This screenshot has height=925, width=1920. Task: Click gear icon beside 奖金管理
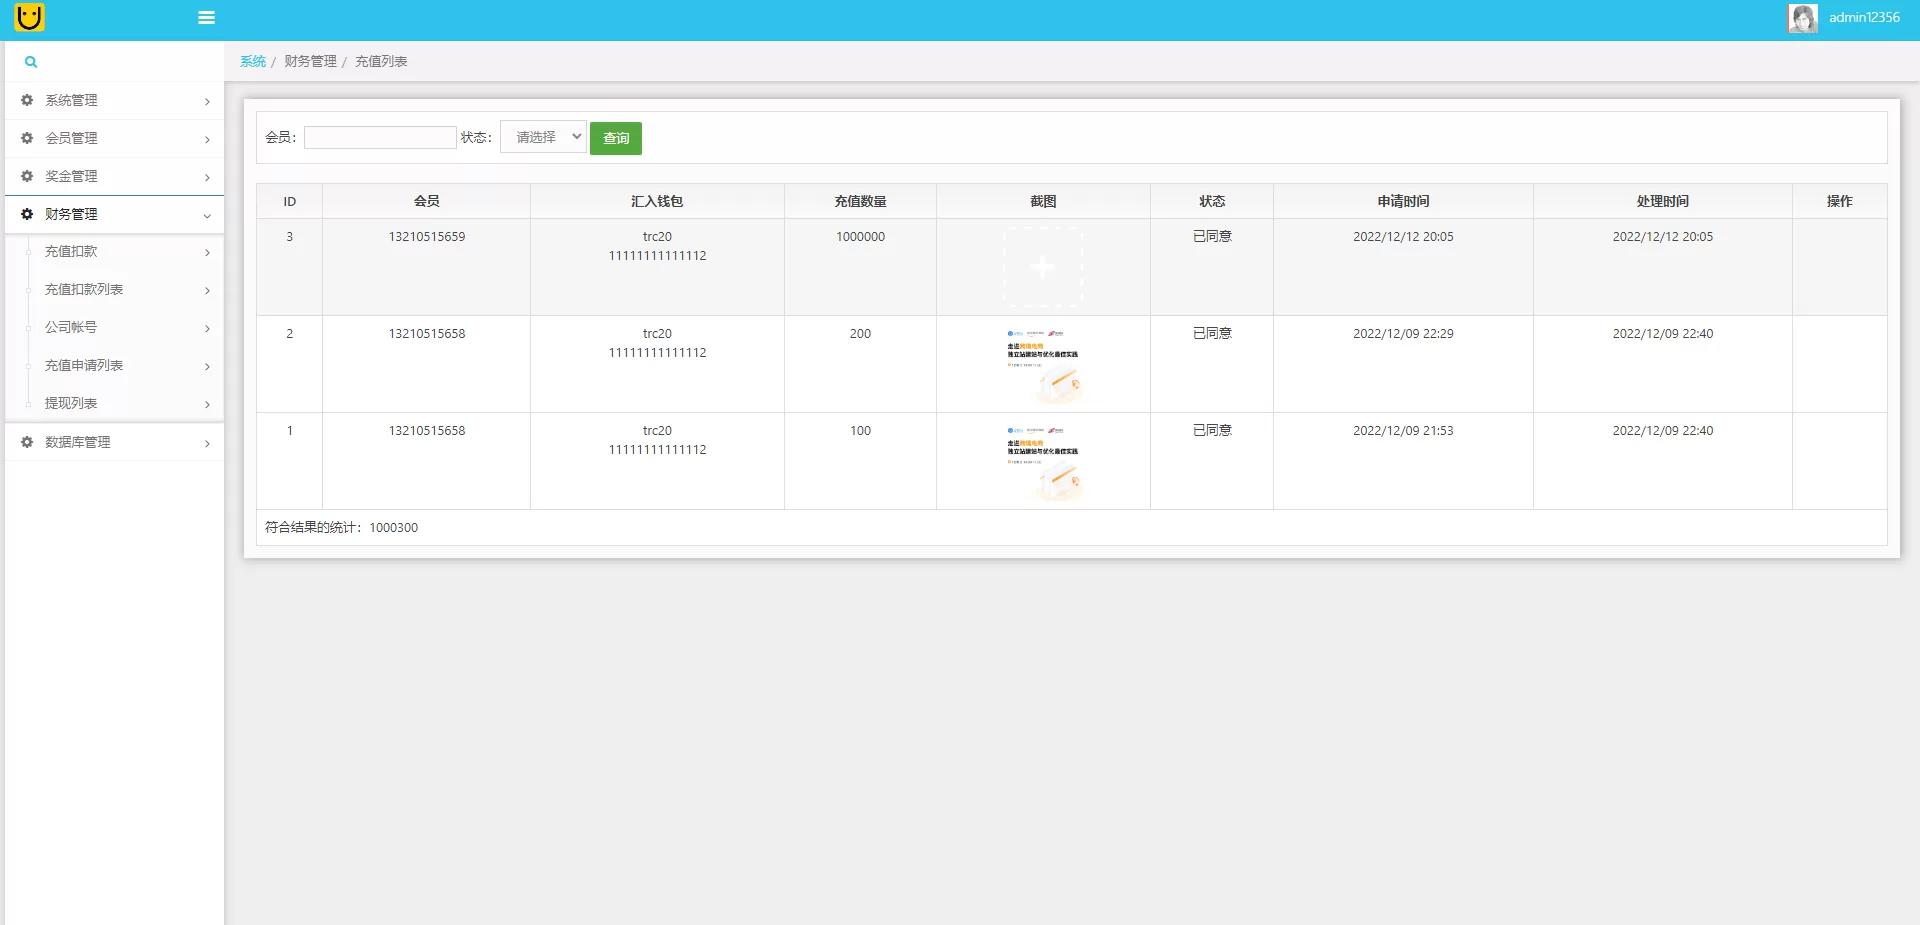[x=27, y=176]
